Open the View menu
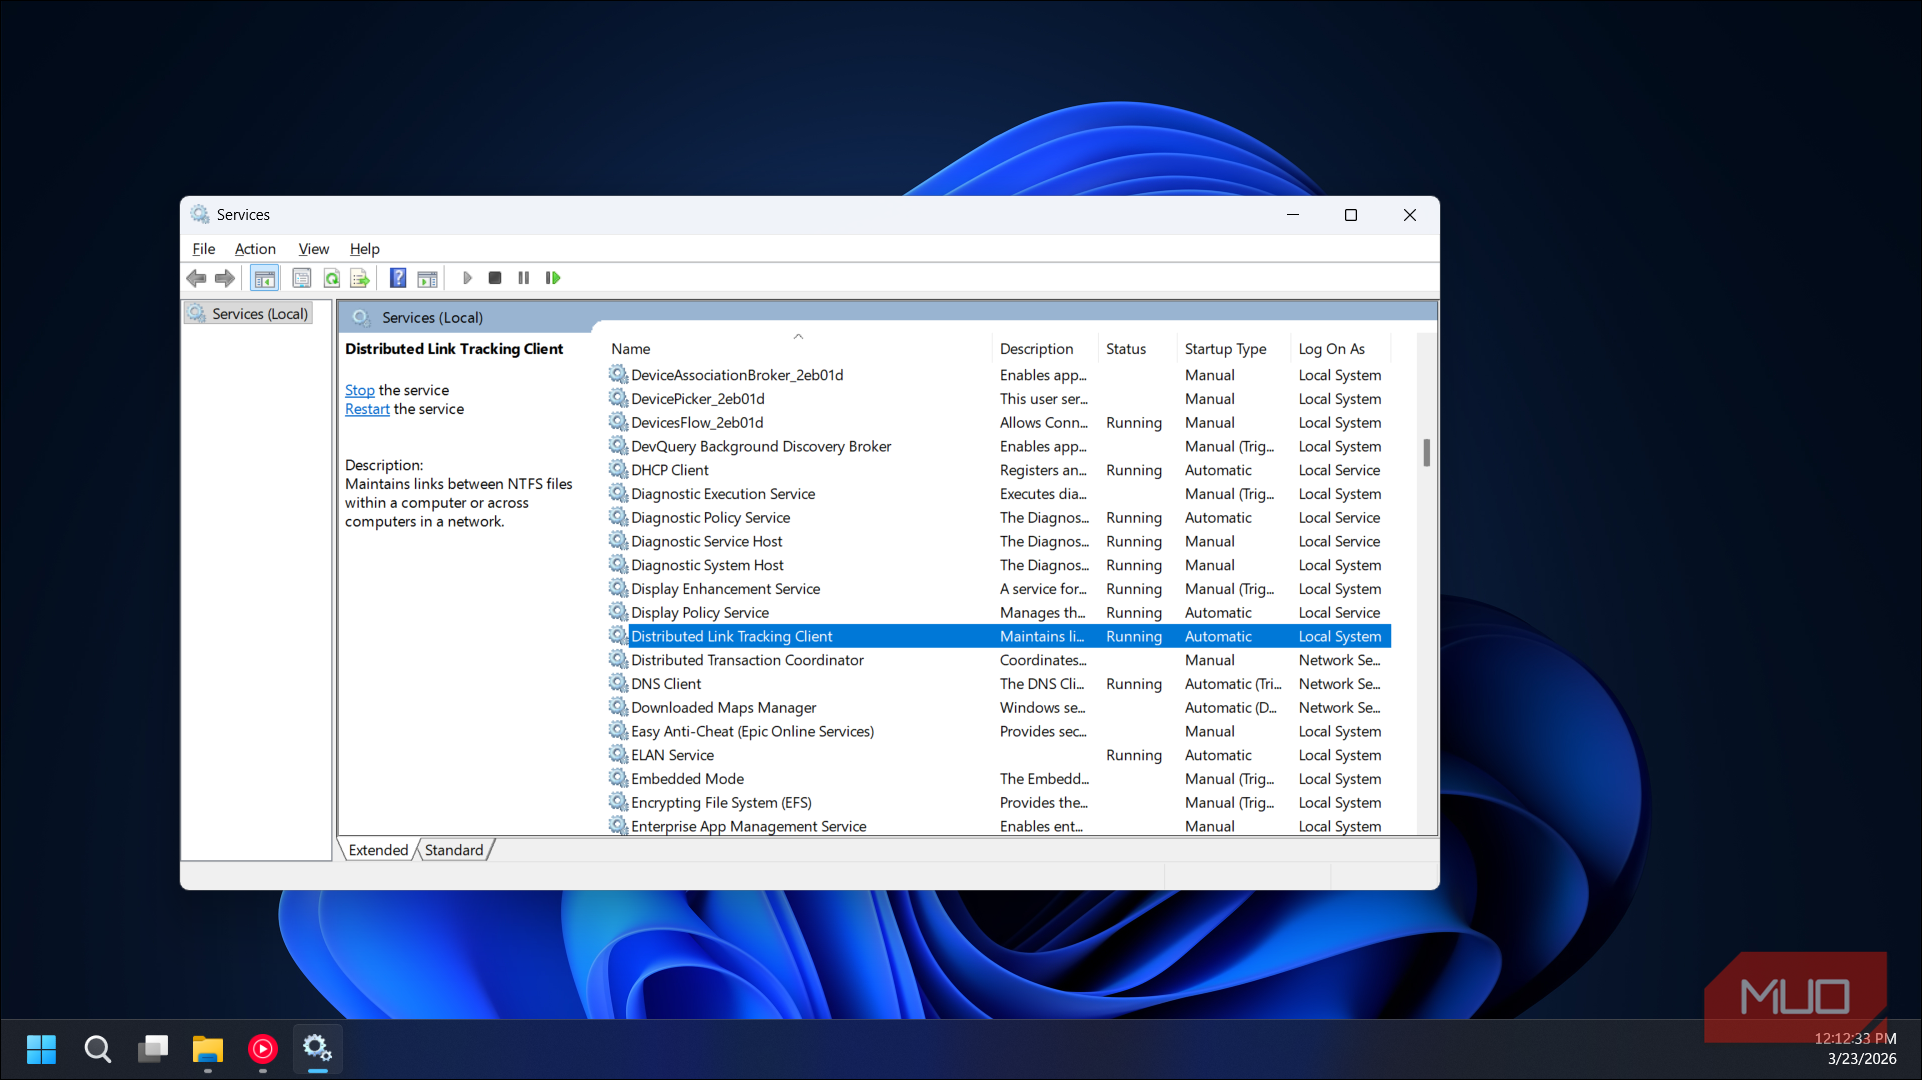Screen dimensions: 1922x1080 tap(313, 249)
